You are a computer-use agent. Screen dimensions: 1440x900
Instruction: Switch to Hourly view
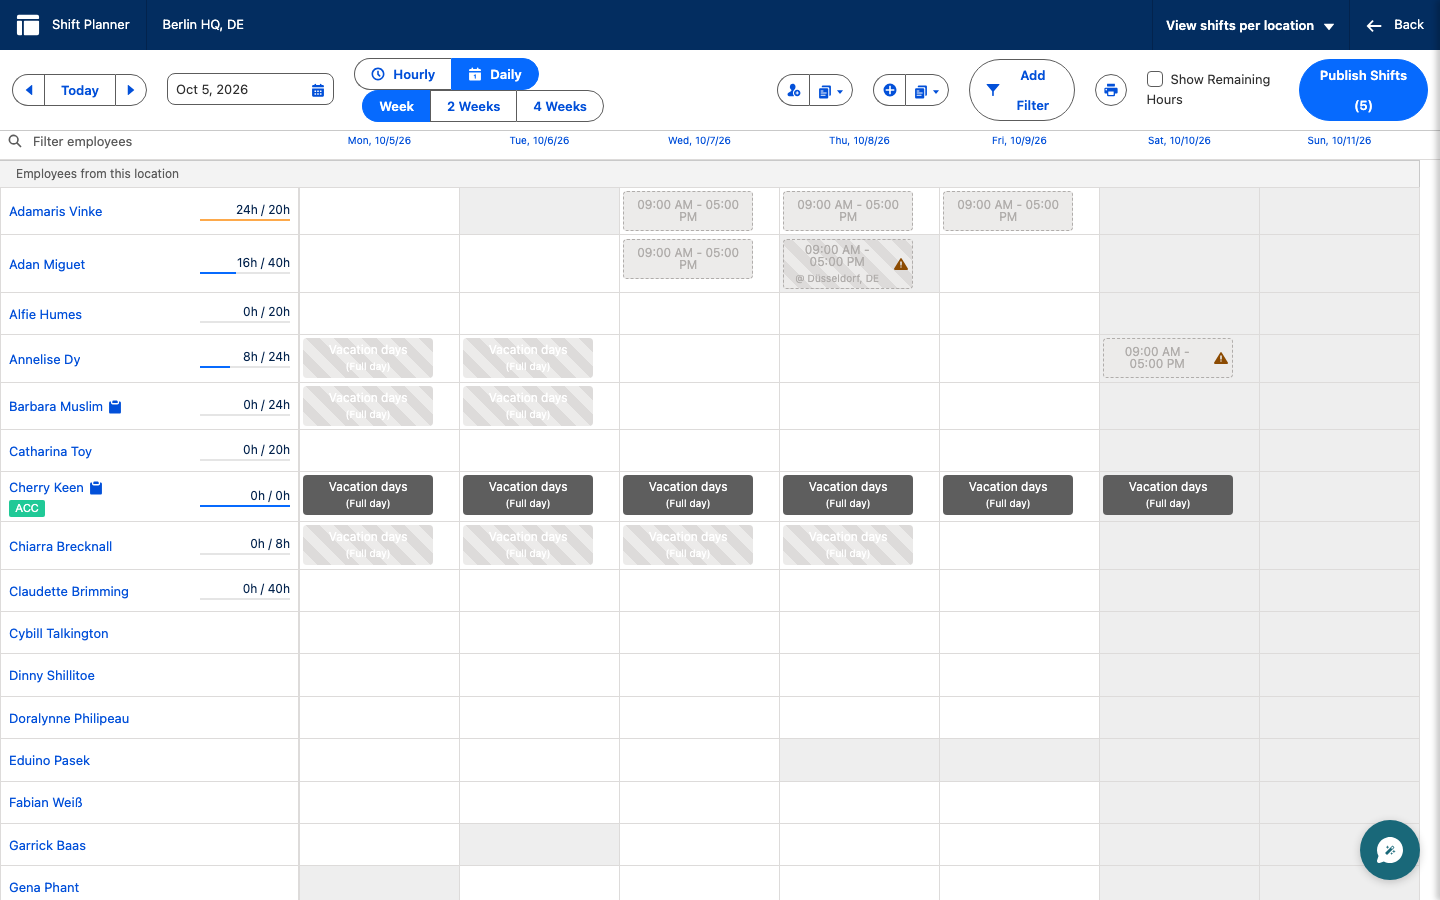click(403, 74)
